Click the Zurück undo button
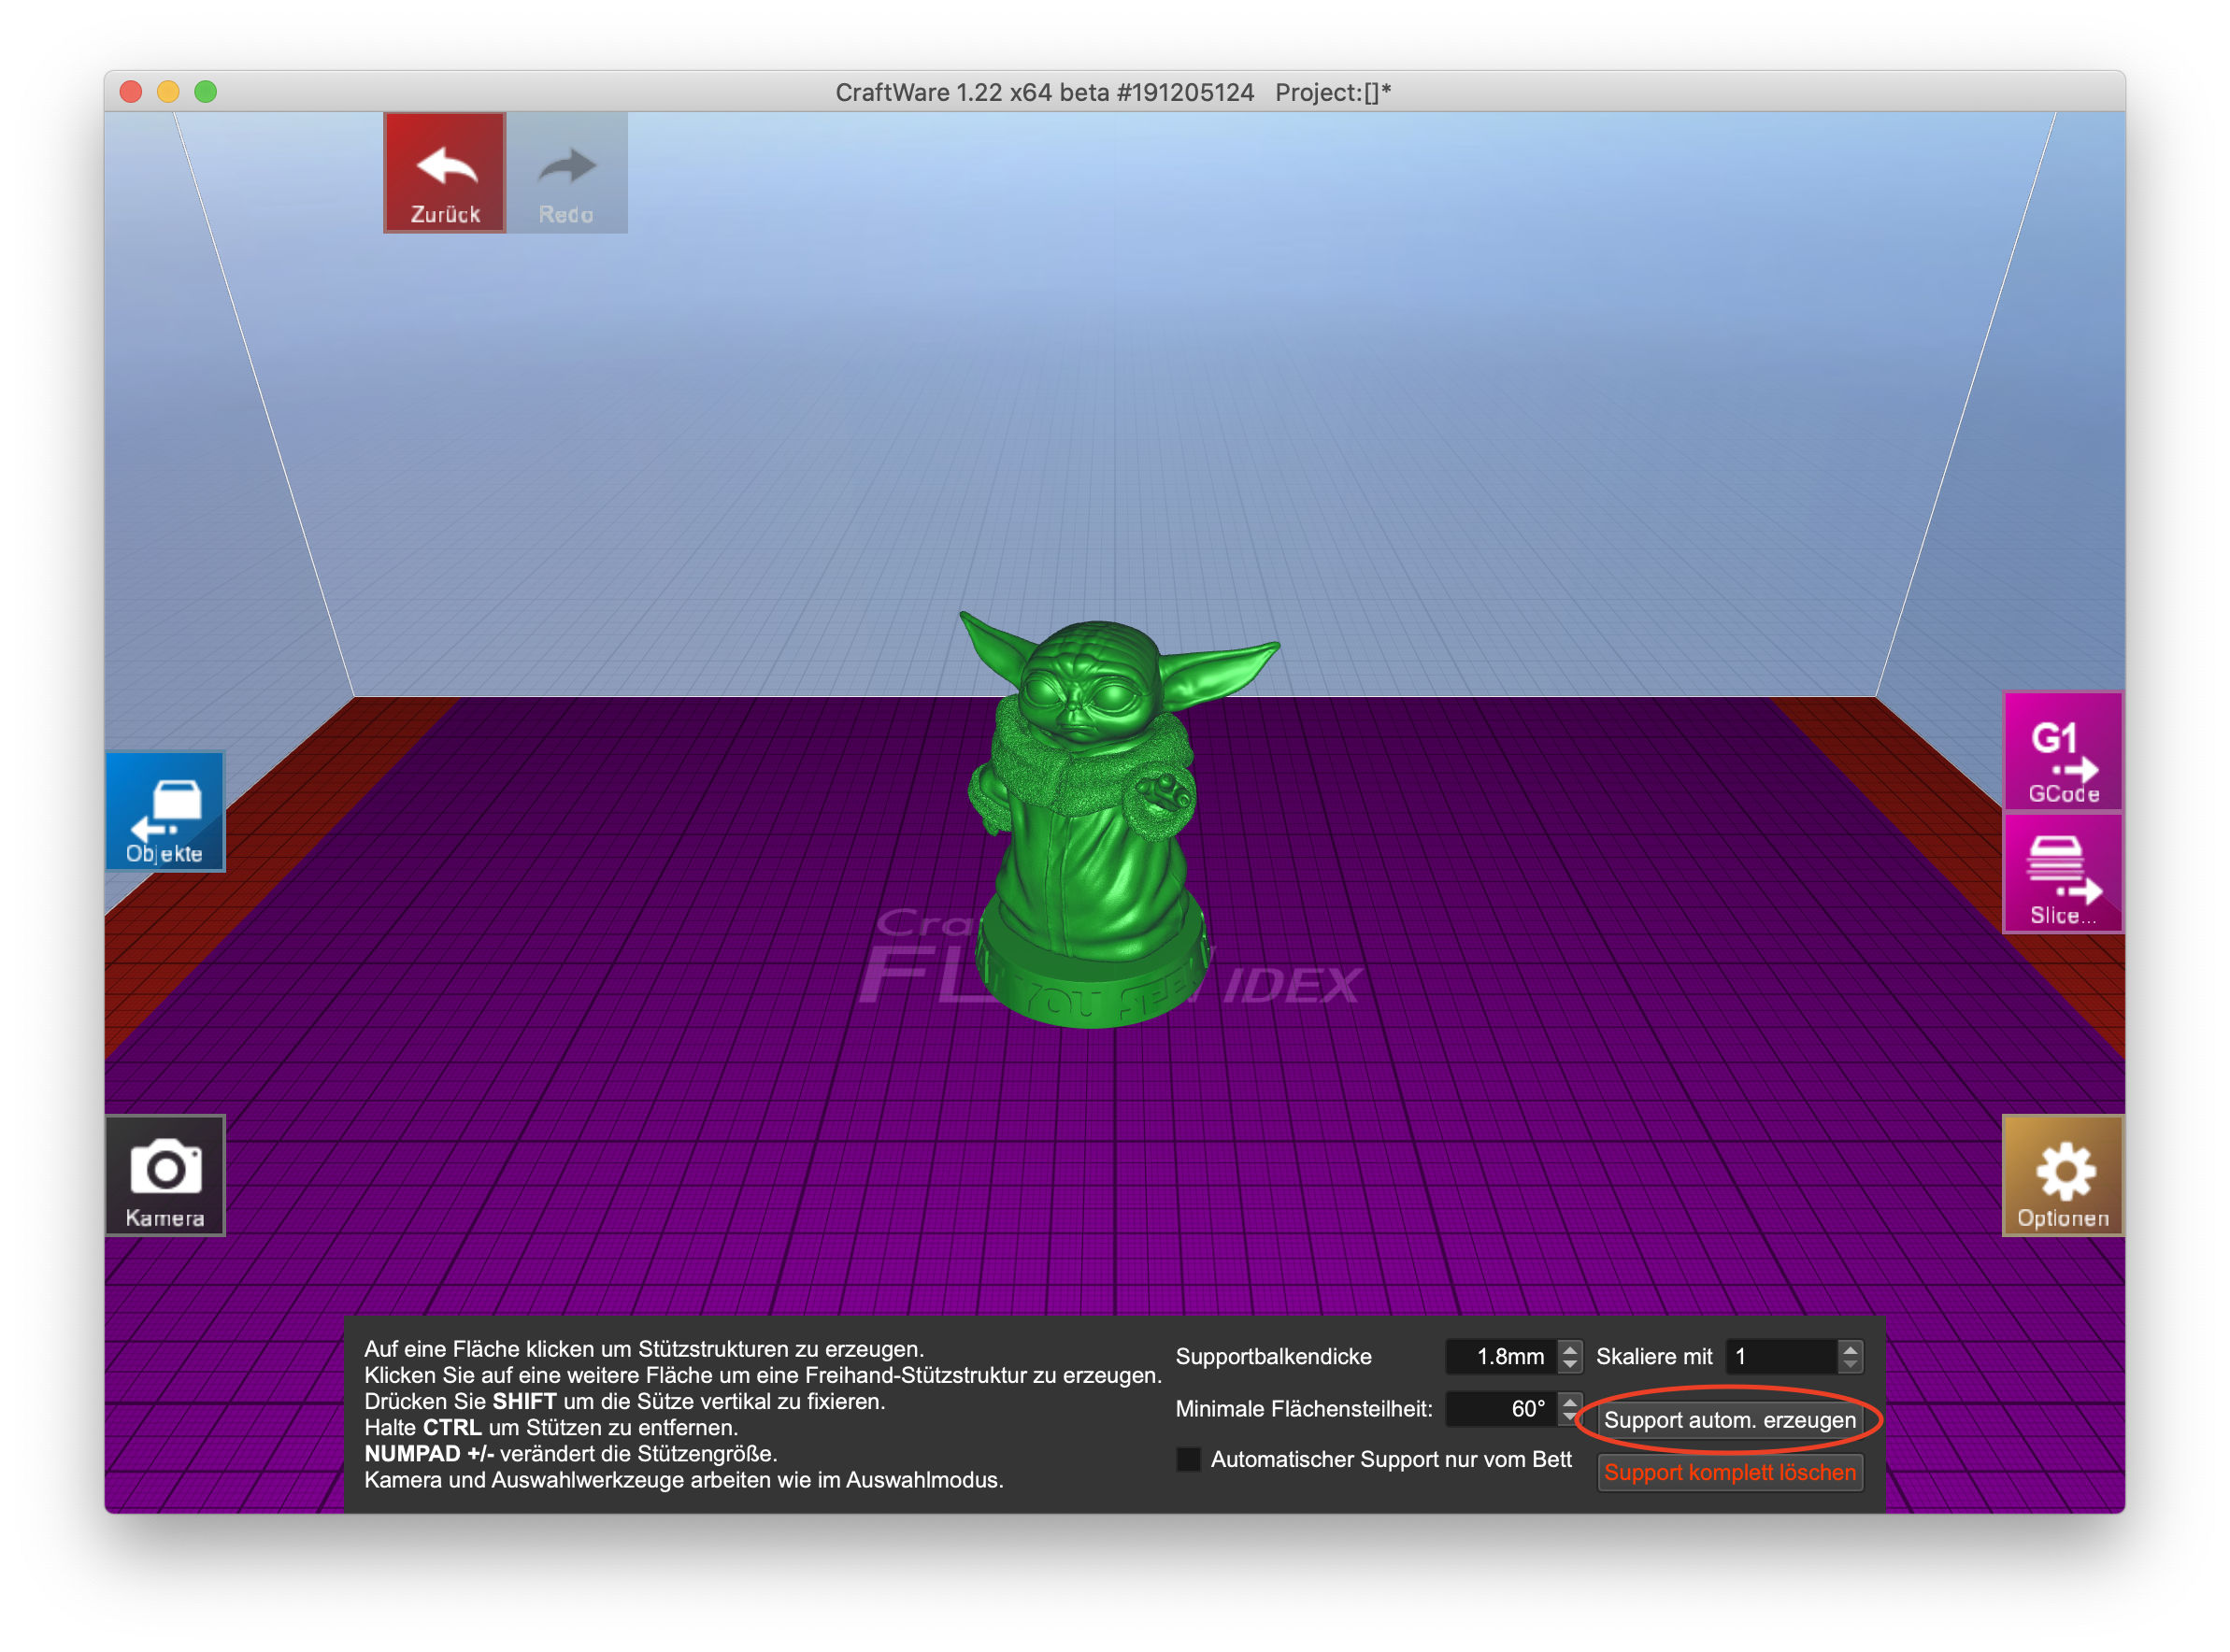This screenshot has width=2230, height=1652. tap(445, 173)
